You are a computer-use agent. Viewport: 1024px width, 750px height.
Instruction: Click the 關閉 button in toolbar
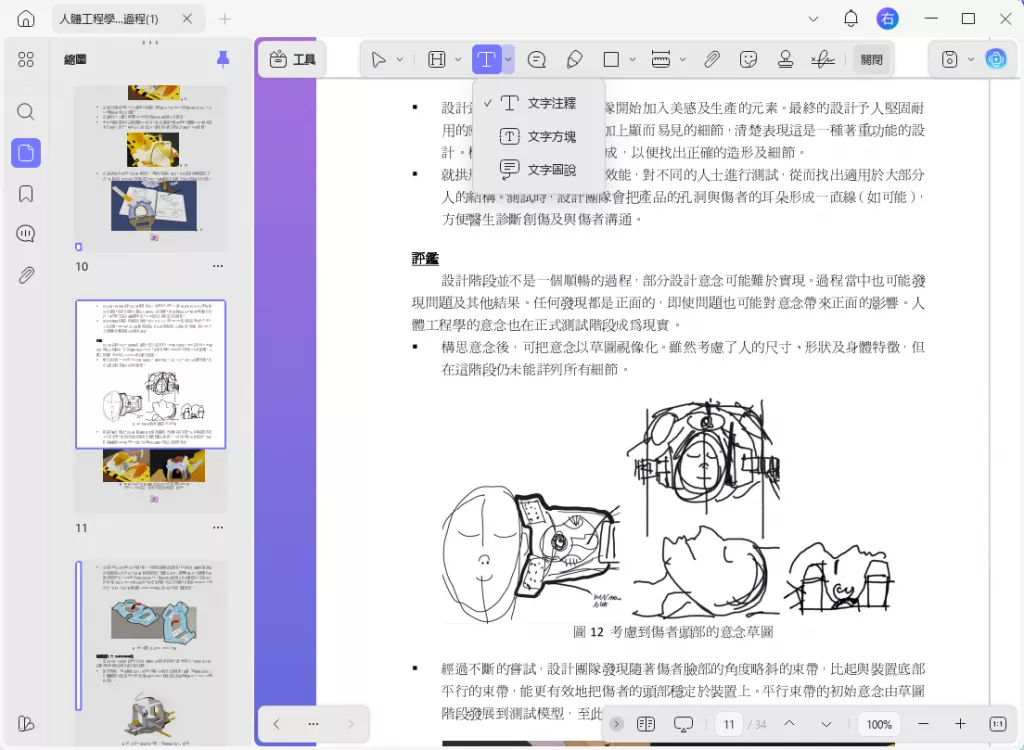pos(872,59)
